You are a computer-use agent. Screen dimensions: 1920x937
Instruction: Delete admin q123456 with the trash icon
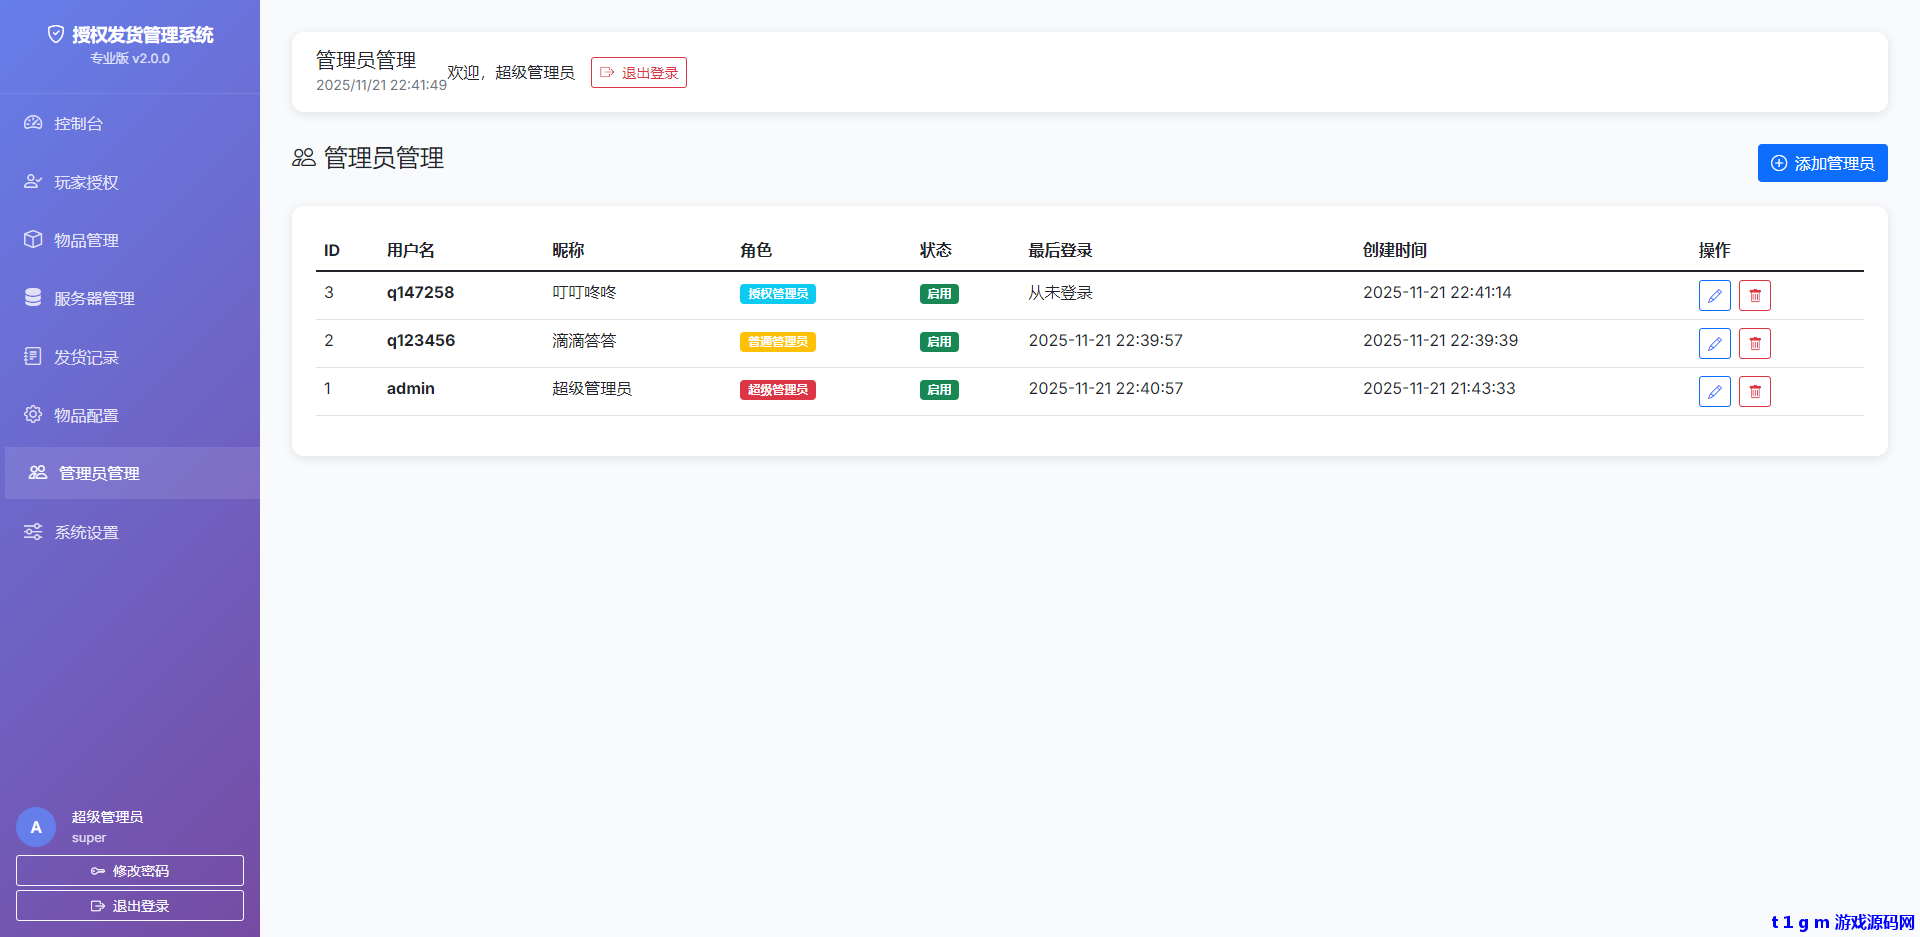[x=1754, y=343]
